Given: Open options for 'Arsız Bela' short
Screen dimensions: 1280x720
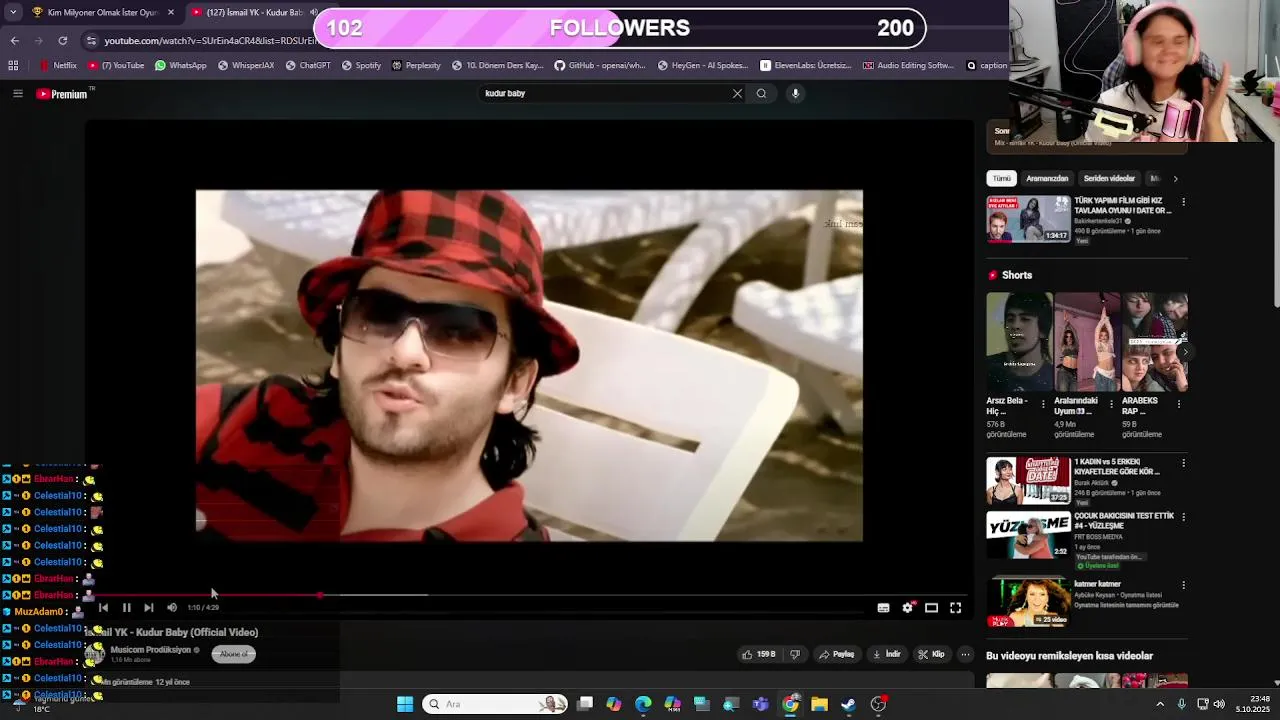Looking at the screenshot, I should tap(1043, 404).
